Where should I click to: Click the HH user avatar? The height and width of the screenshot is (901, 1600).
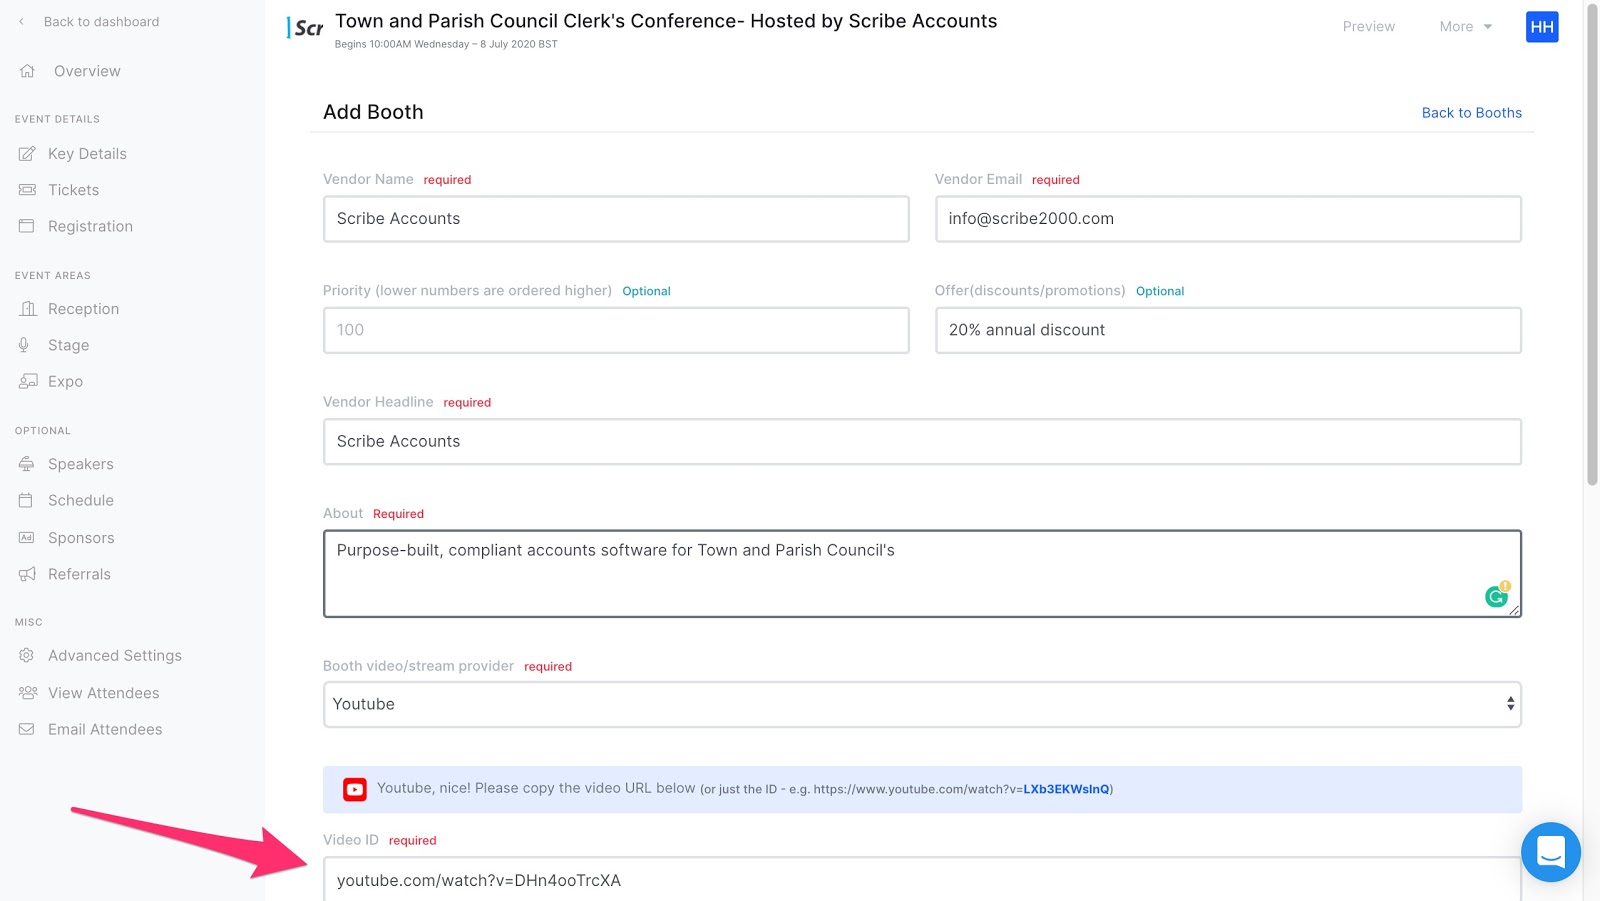(1542, 27)
